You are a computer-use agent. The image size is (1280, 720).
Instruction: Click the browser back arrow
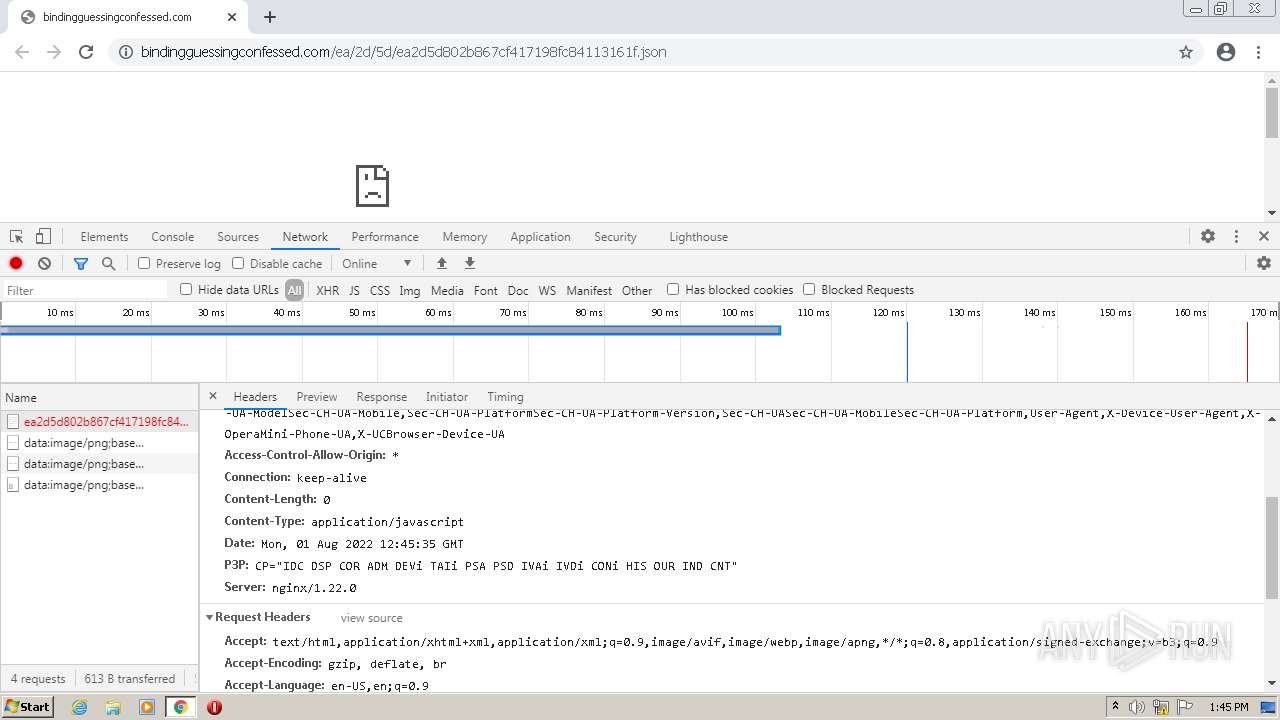point(22,52)
